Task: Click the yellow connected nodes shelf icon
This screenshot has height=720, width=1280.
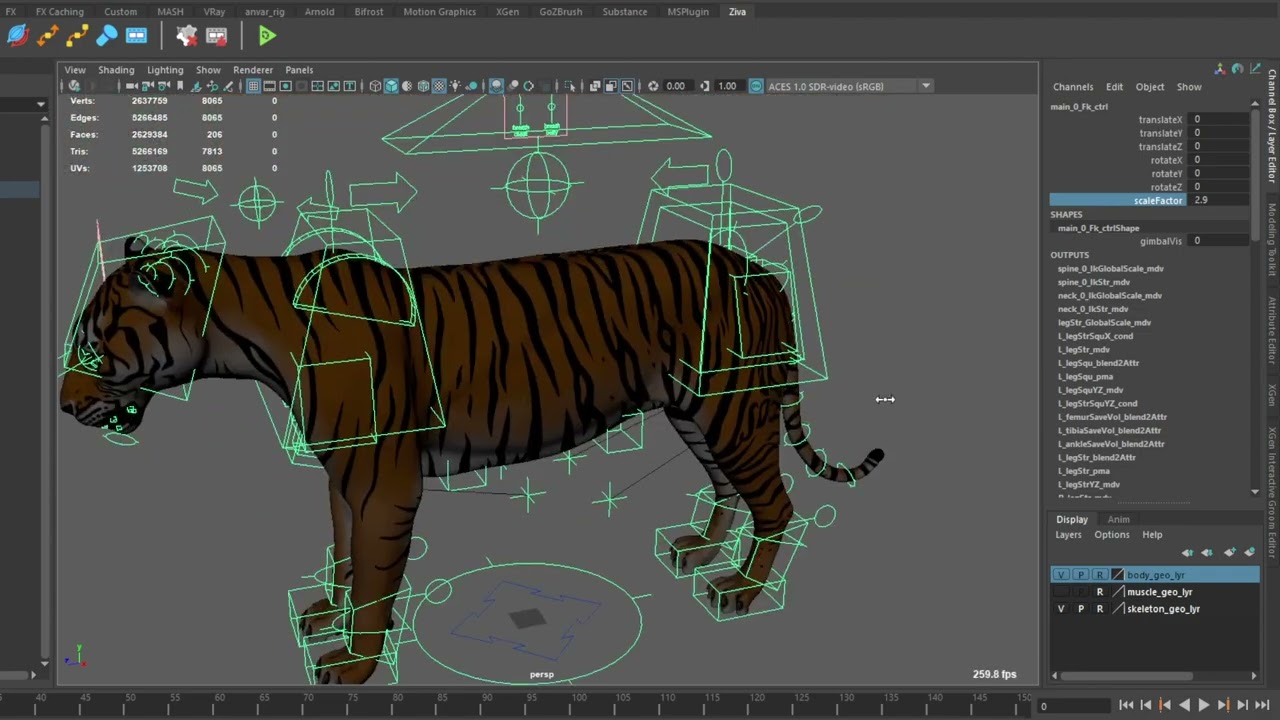Action: coord(77,36)
